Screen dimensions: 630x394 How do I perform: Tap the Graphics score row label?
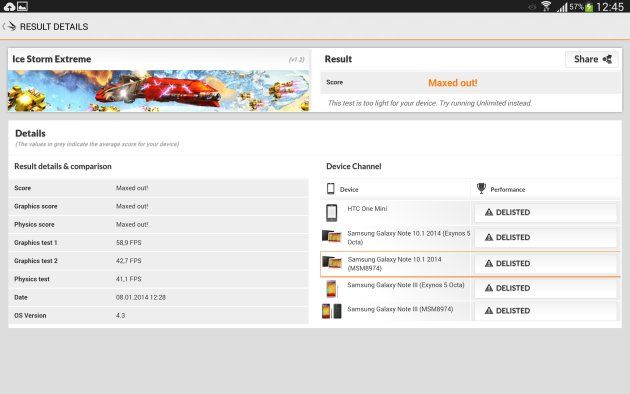(36, 206)
